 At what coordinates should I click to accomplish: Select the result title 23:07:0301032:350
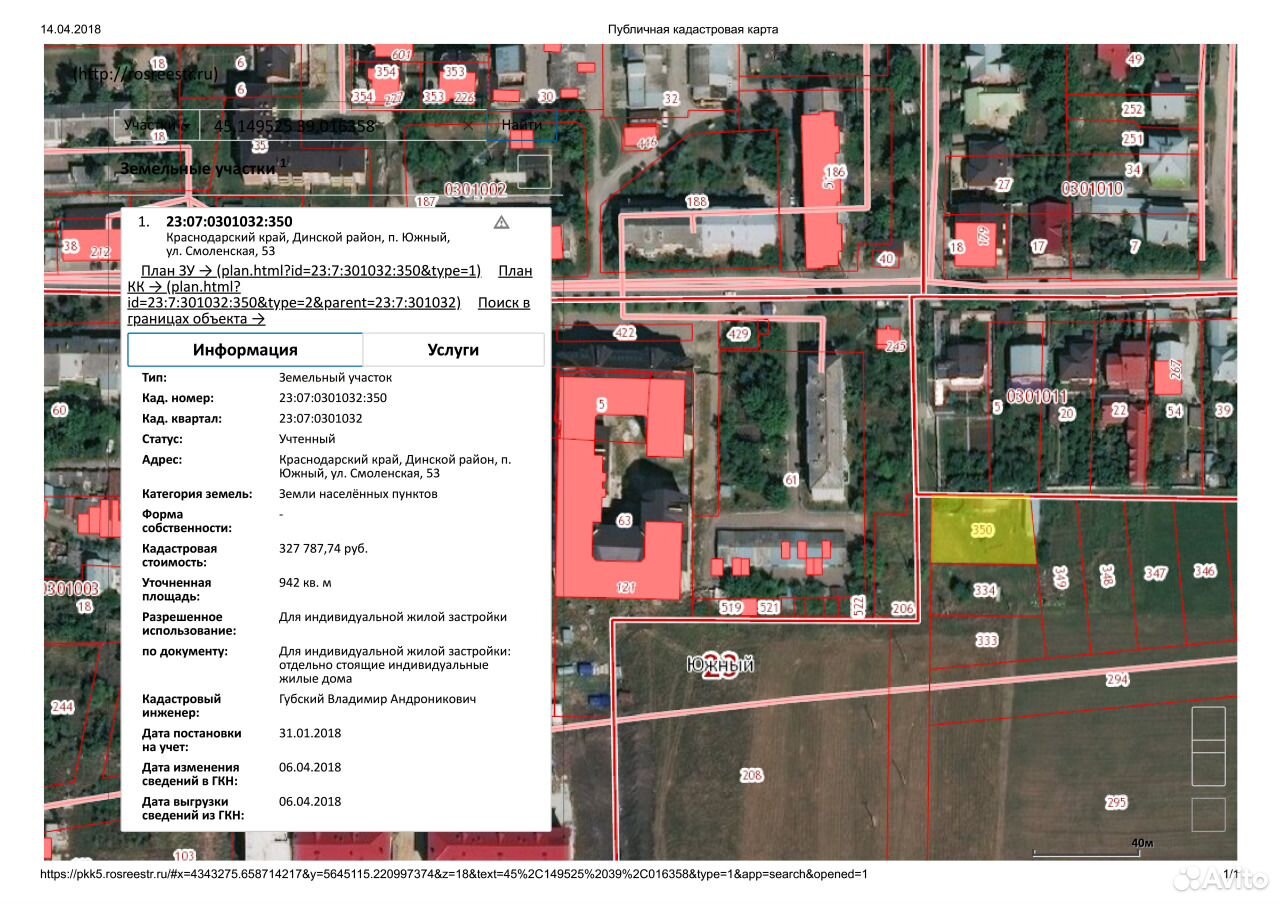point(229,221)
